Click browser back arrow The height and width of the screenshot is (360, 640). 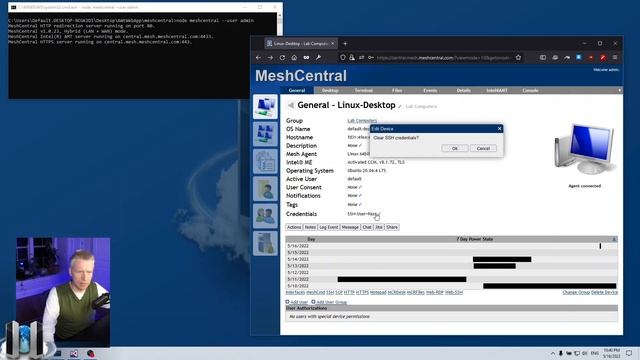click(x=258, y=58)
